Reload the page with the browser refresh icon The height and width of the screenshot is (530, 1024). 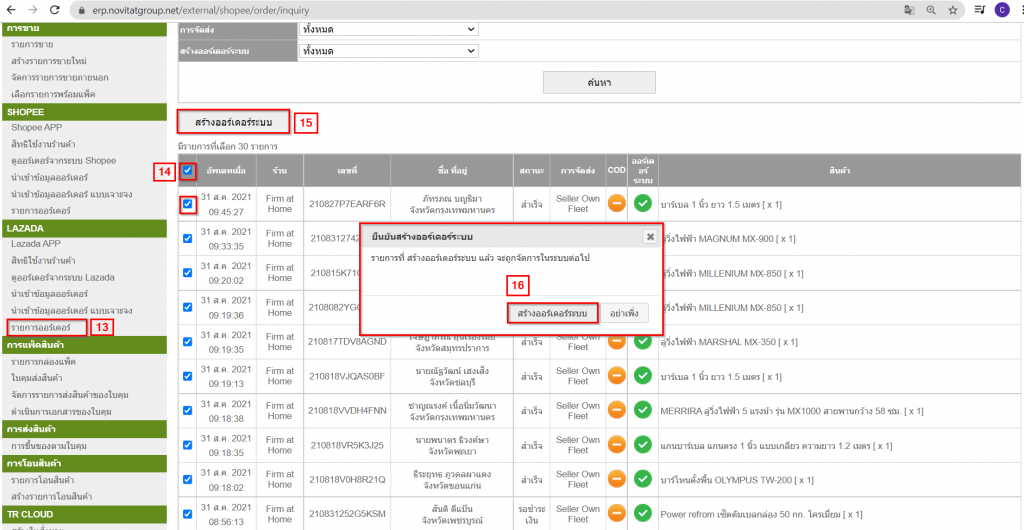point(56,10)
